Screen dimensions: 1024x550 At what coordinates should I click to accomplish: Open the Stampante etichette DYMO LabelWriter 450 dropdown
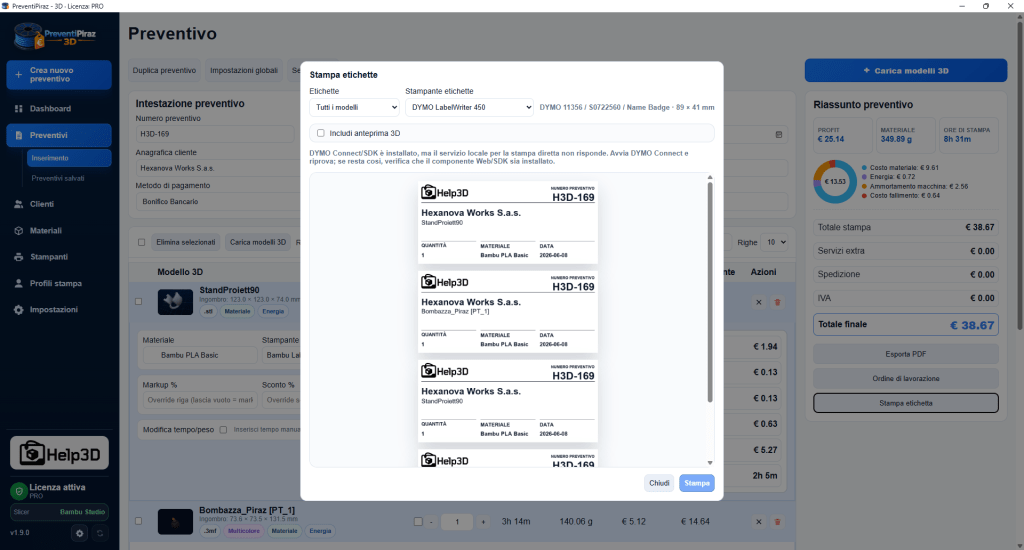[x=470, y=107]
